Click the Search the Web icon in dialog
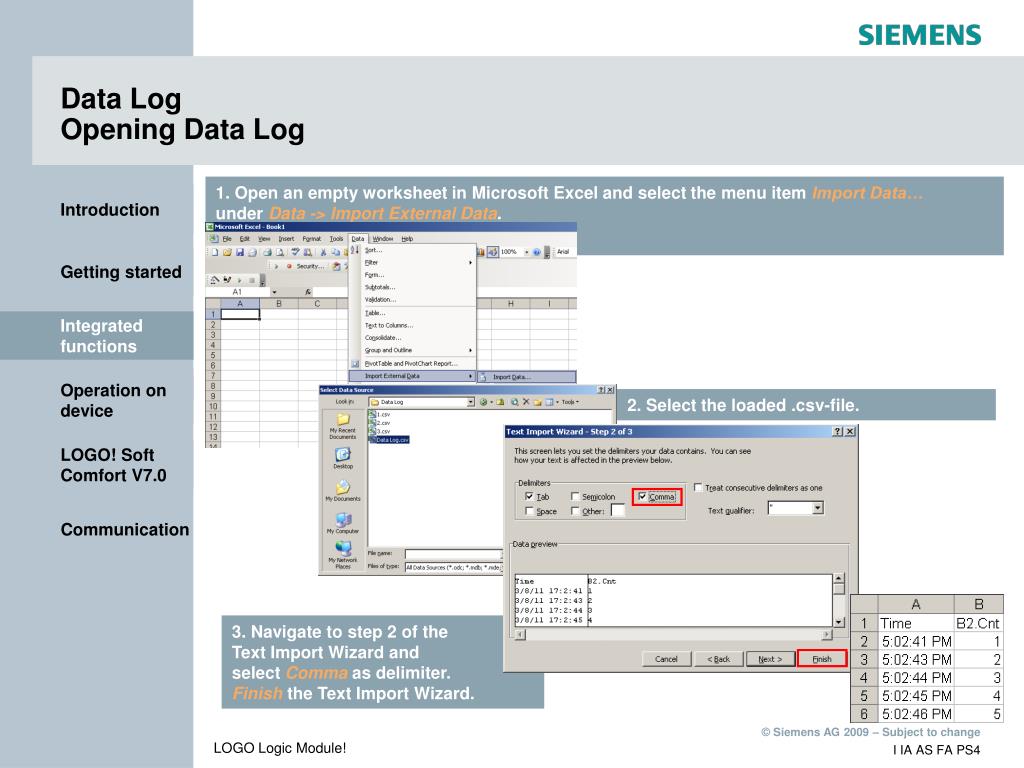This screenshot has width=1024, height=768. 515,402
